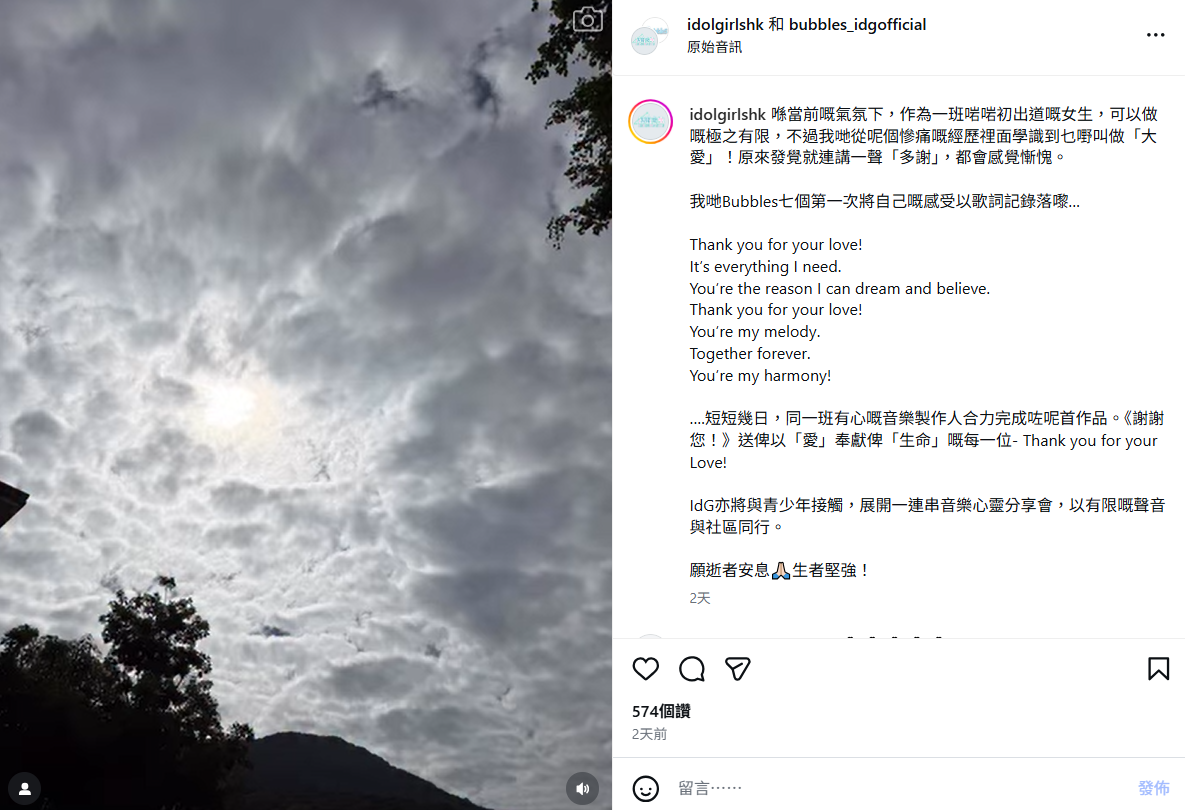View the story ring avatar beside caption
The image size is (1185, 810).
pyautogui.click(x=650, y=122)
